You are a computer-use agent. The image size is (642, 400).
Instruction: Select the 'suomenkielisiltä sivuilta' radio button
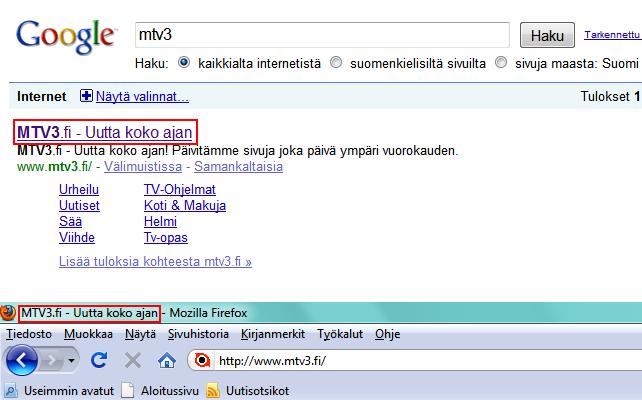coord(336,63)
